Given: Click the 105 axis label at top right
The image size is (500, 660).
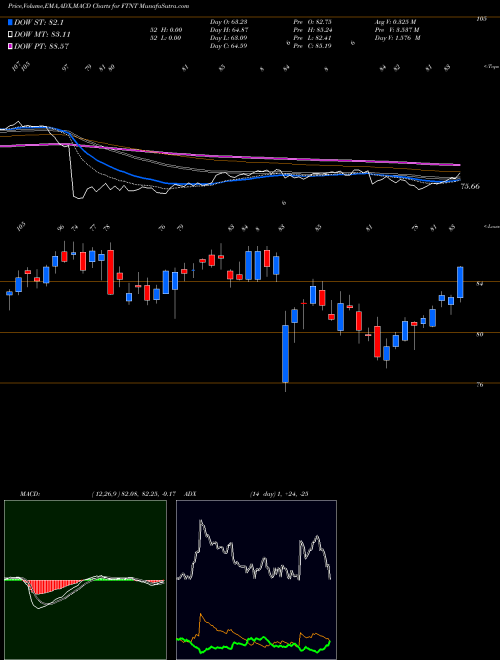Looking at the screenshot, I should (x=481, y=19).
